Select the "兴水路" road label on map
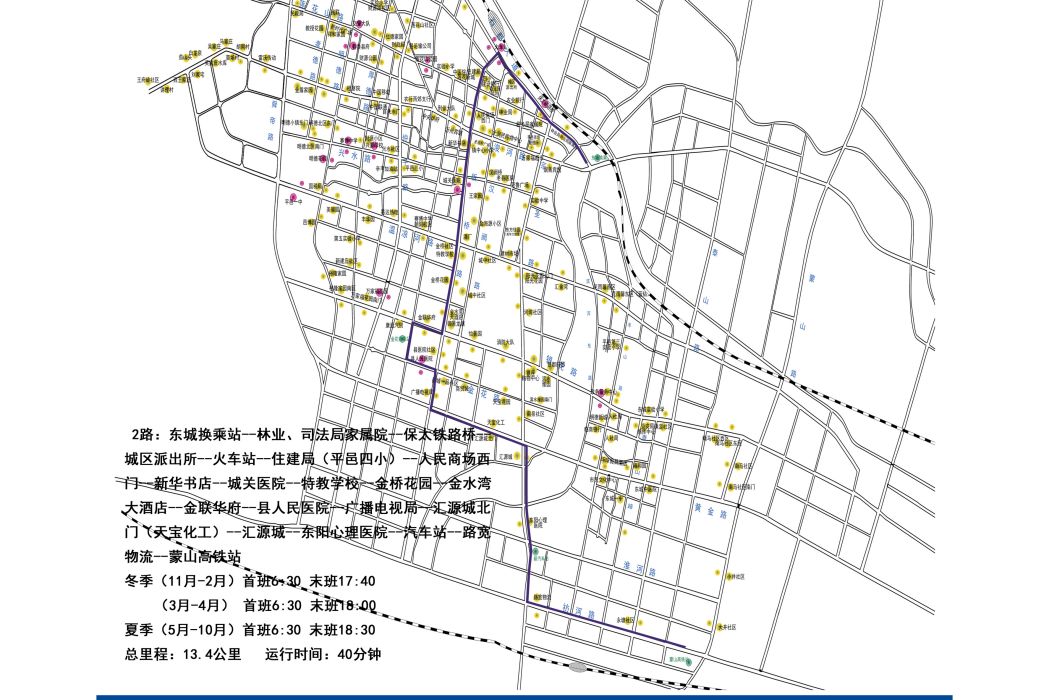This screenshot has height=700, width=1049. click(355, 157)
